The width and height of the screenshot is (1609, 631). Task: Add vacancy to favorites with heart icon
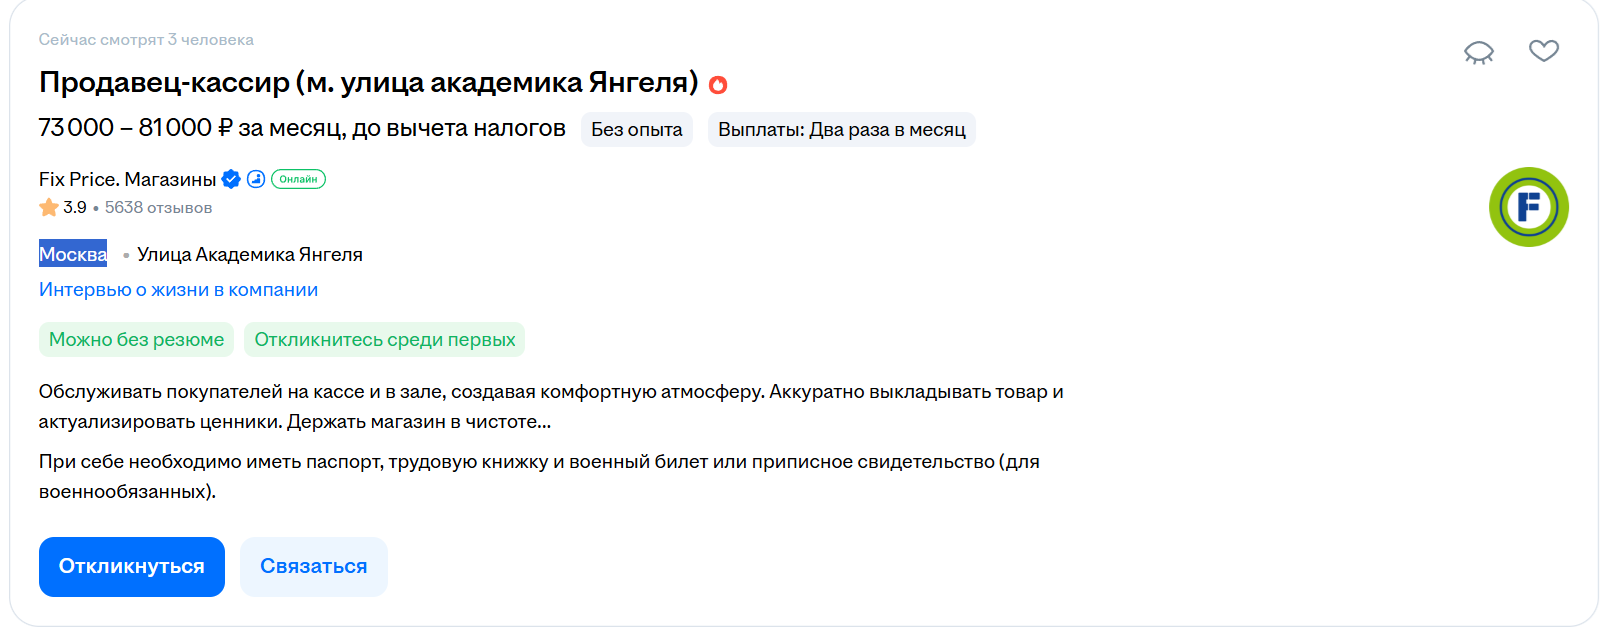tap(1543, 50)
